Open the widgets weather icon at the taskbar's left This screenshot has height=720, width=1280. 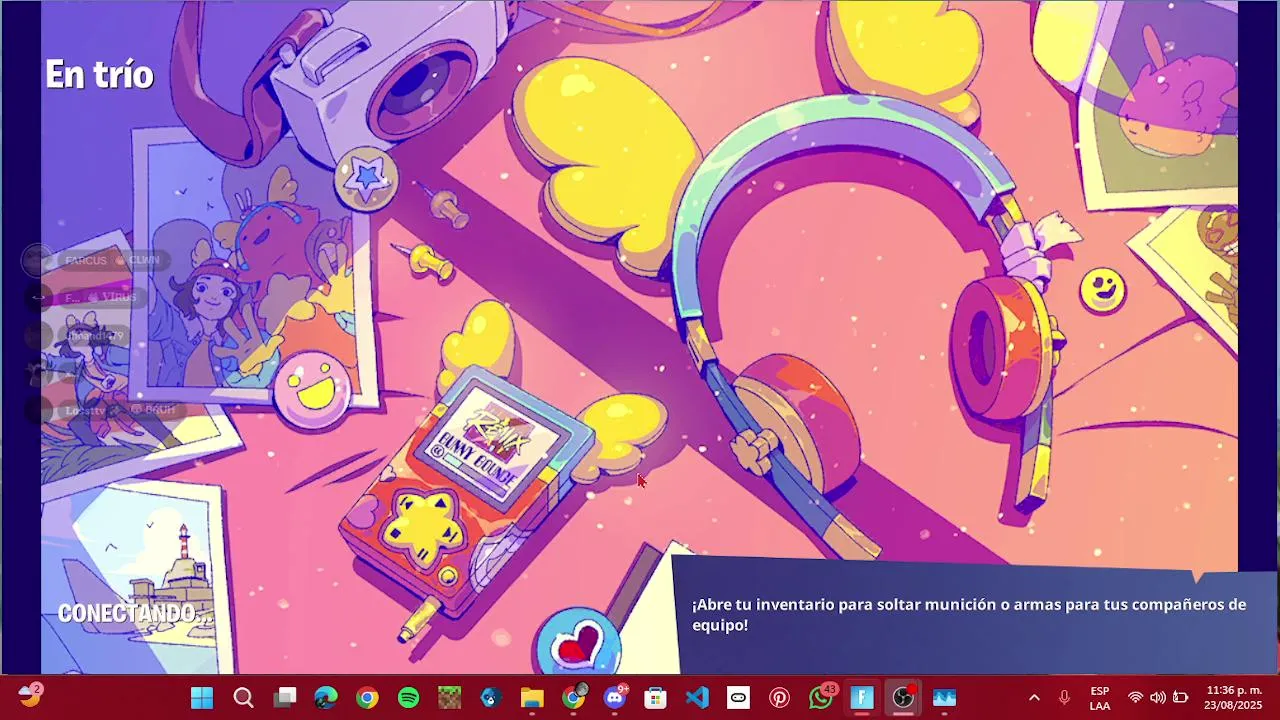[30, 696]
